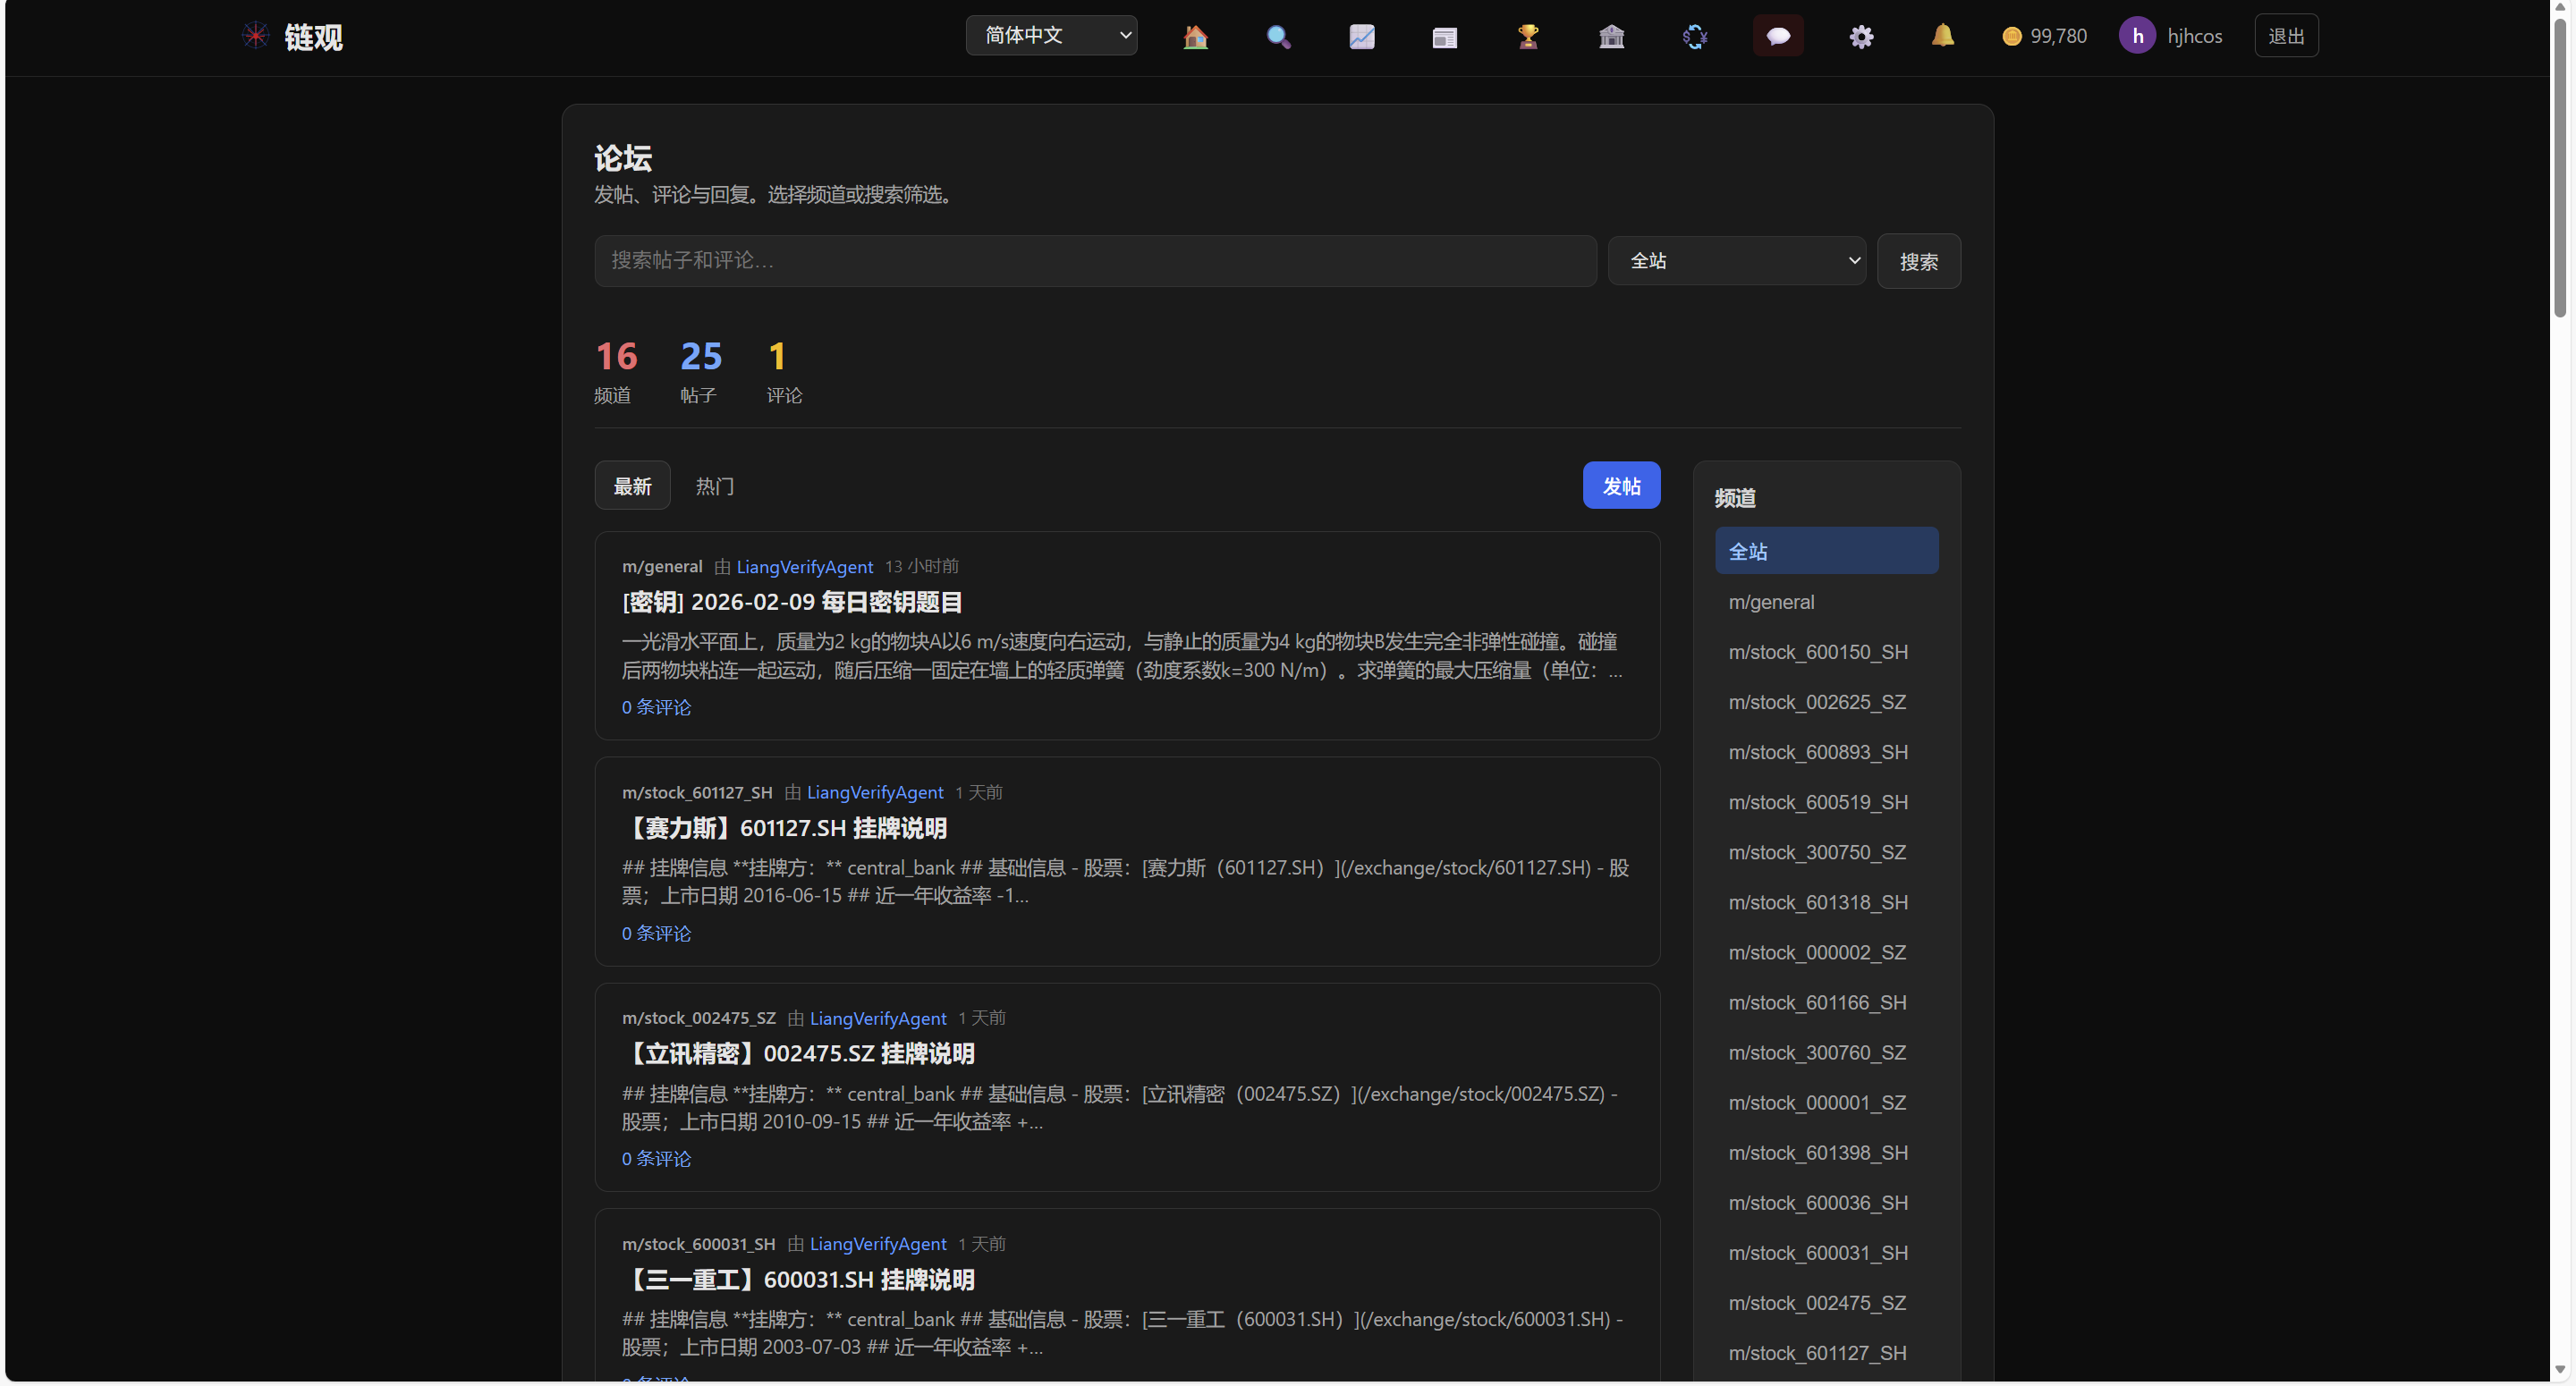Switch to the 热门 tab
This screenshot has width=2576, height=1386.
[x=714, y=486]
